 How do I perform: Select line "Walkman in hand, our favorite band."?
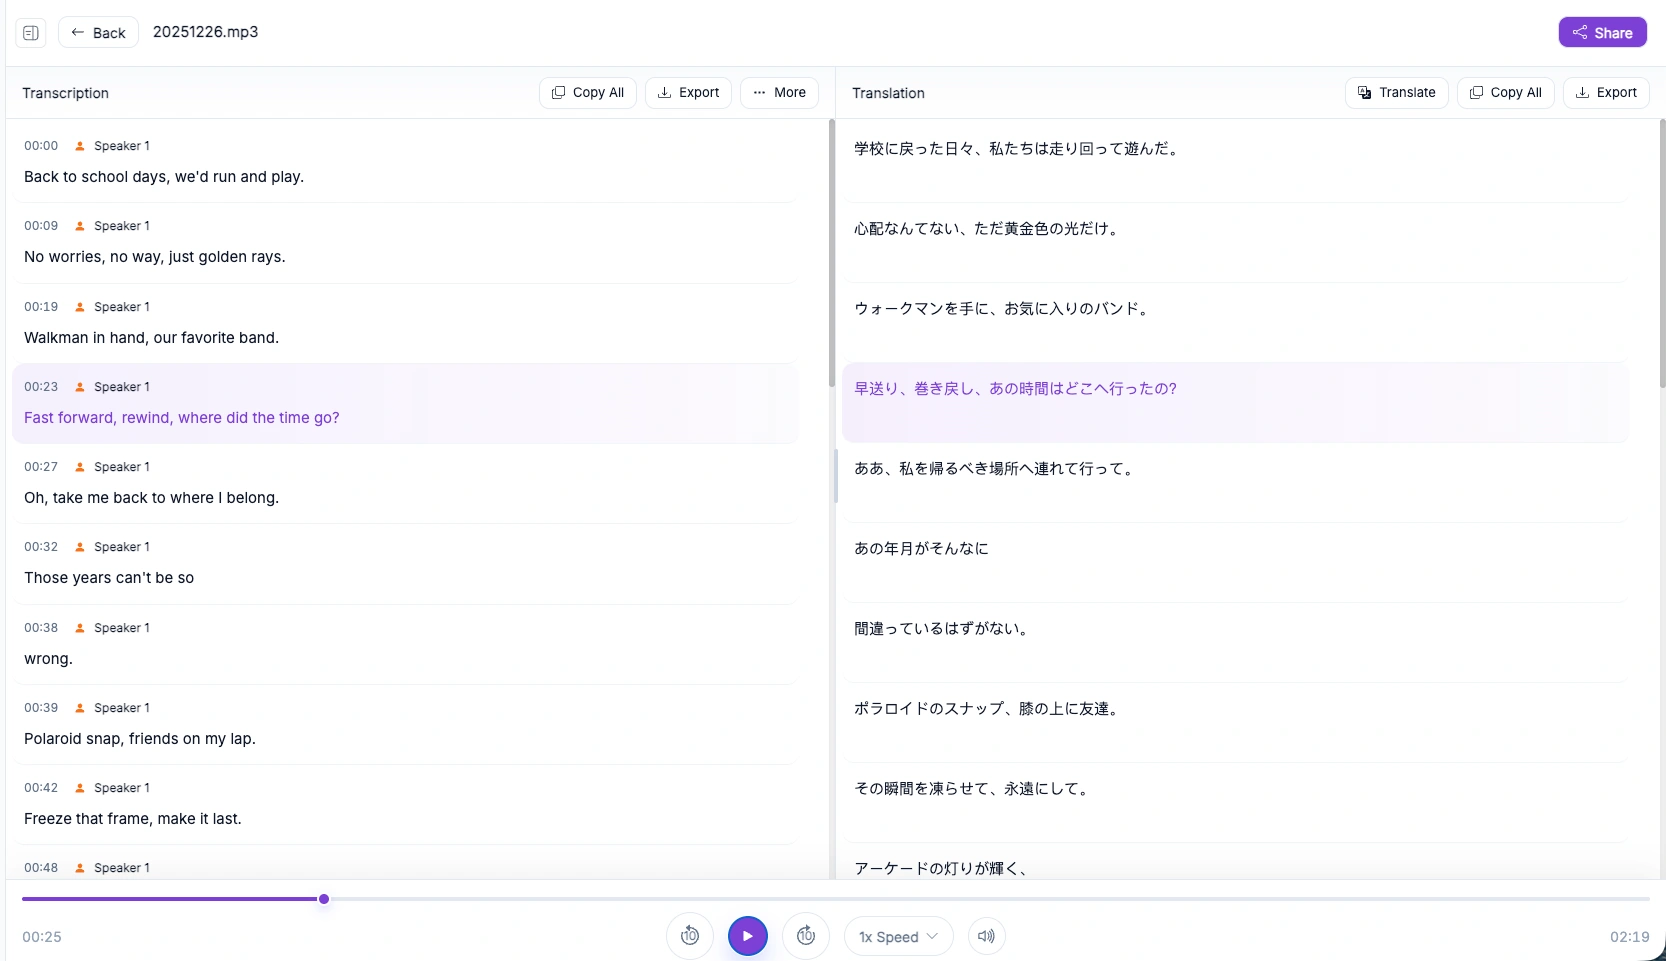point(151,338)
